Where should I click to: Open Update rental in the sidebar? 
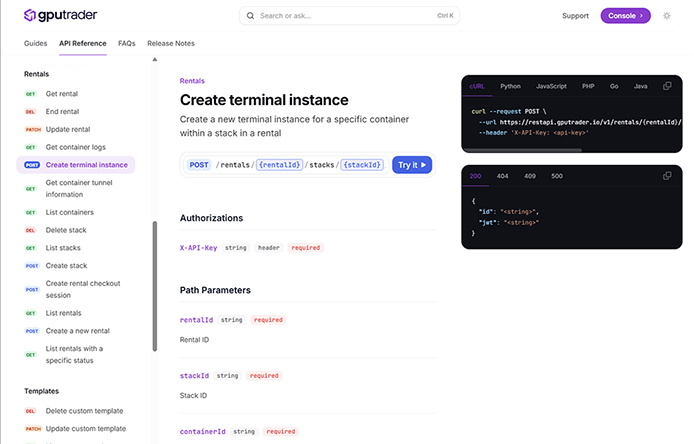(x=68, y=129)
